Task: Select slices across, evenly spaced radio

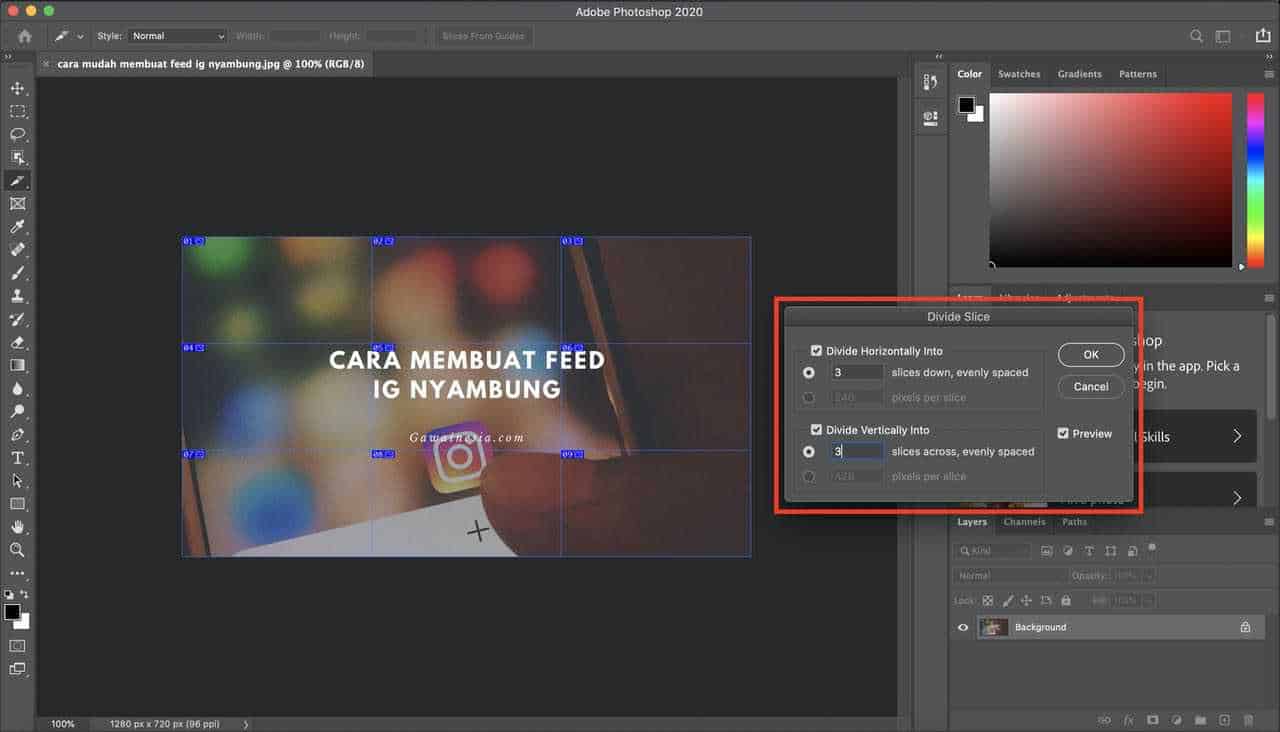Action: point(809,452)
